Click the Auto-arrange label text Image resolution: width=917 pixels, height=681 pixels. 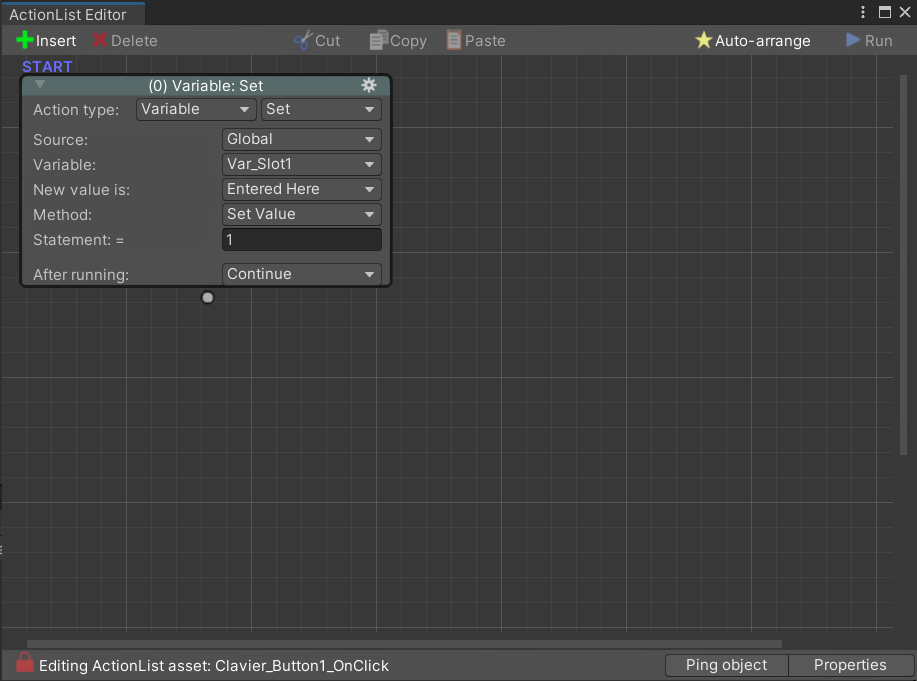point(763,41)
